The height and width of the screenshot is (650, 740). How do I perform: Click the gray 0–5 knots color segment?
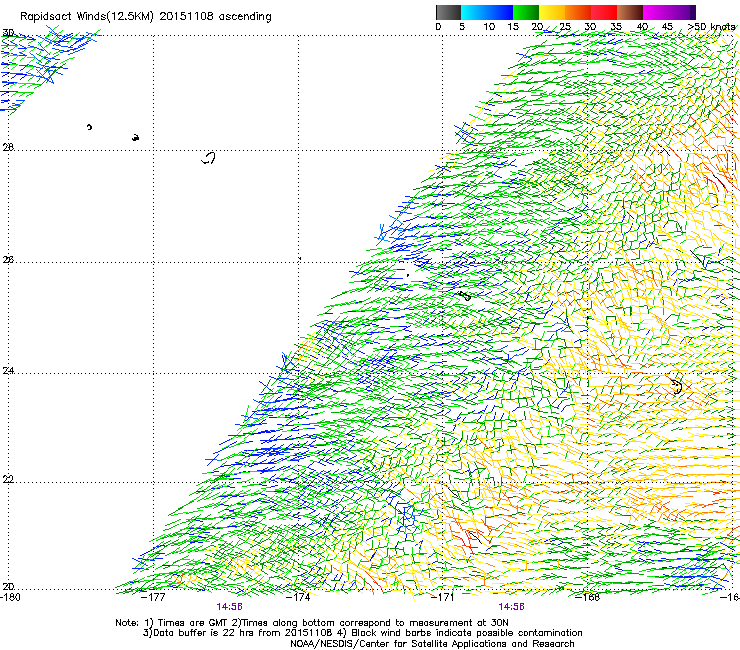[448, 12]
